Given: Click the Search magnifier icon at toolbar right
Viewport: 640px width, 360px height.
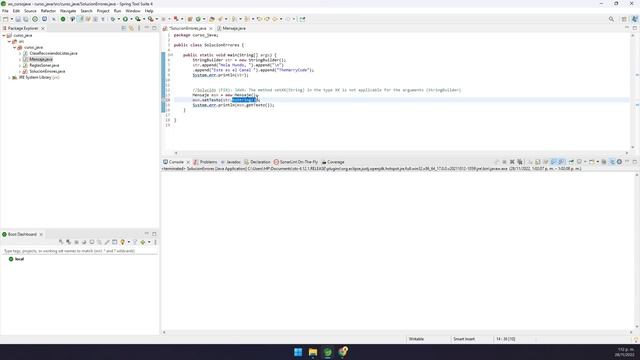Looking at the screenshot, I should point(611,19).
